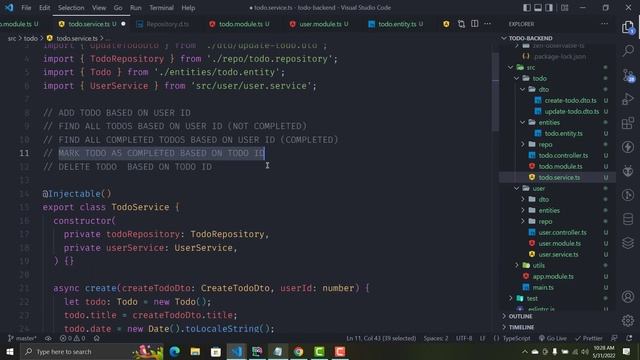Open the Terminal menu
The height and width of the screenshot is (360, 640).
pos(161,8)
